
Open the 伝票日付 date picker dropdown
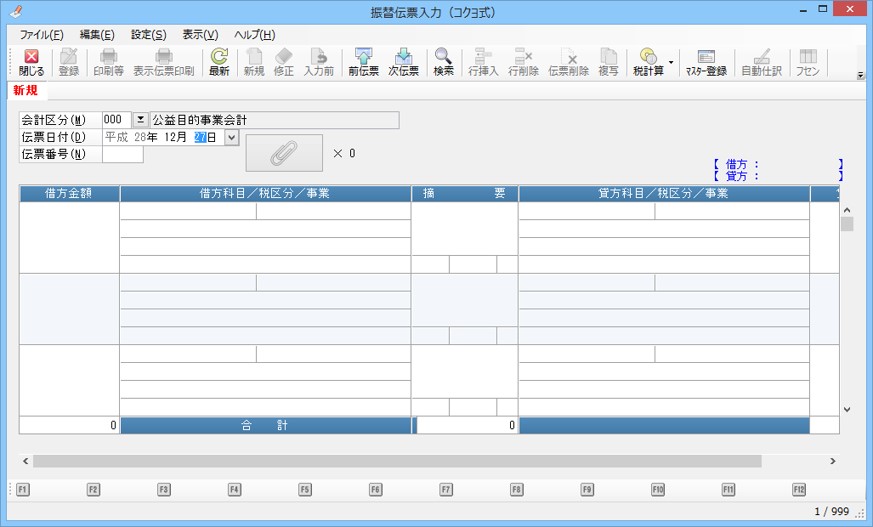coord(232,137)
